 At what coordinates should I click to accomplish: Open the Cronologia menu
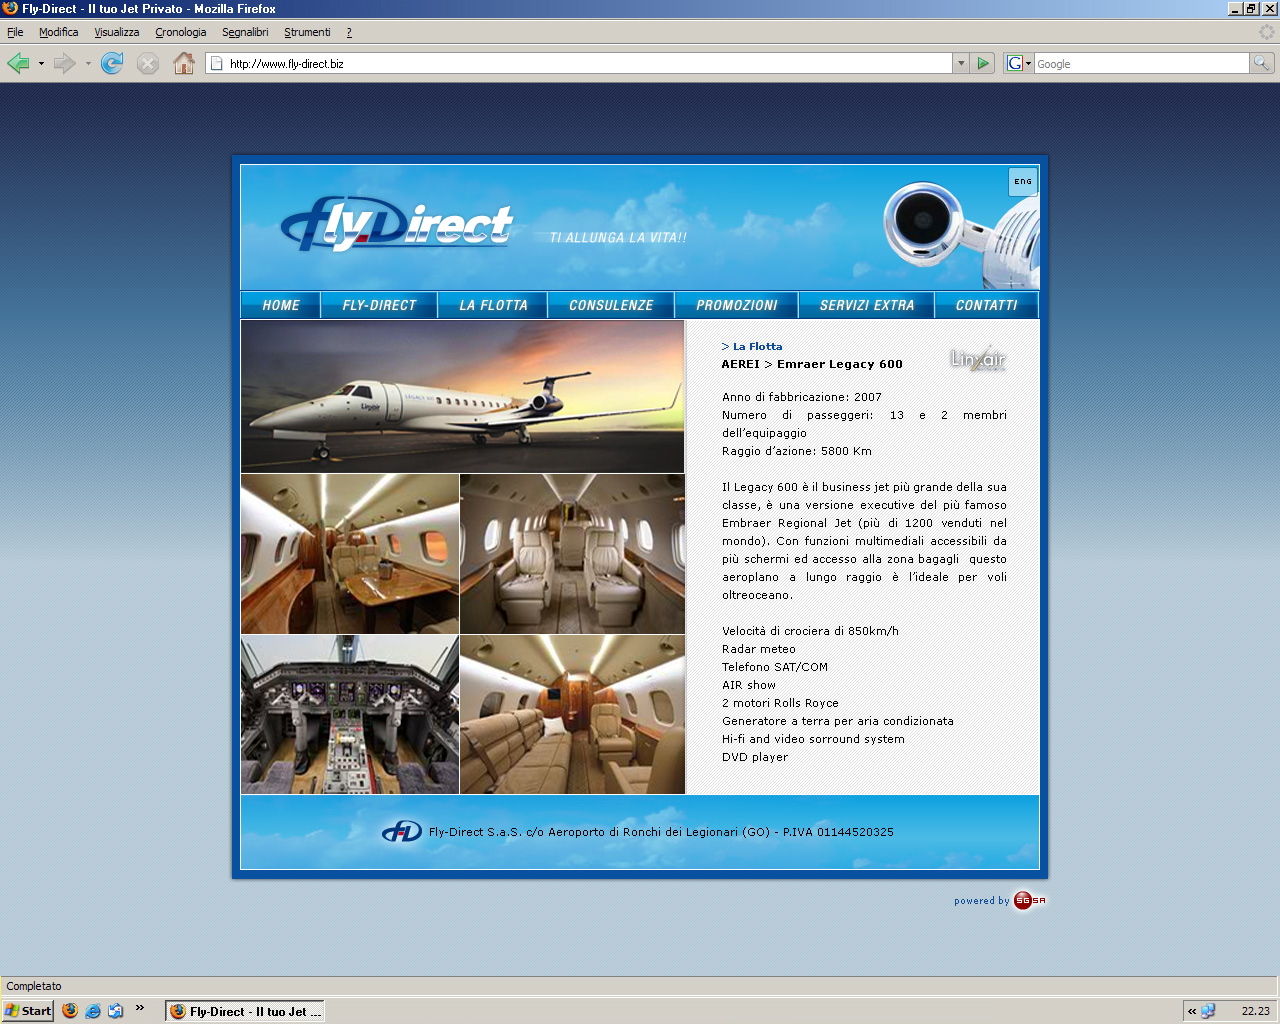point(180,32)
